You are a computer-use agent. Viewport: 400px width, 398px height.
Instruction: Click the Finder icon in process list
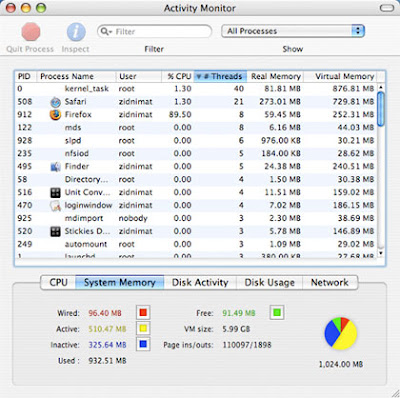click(x=55, y=166)
